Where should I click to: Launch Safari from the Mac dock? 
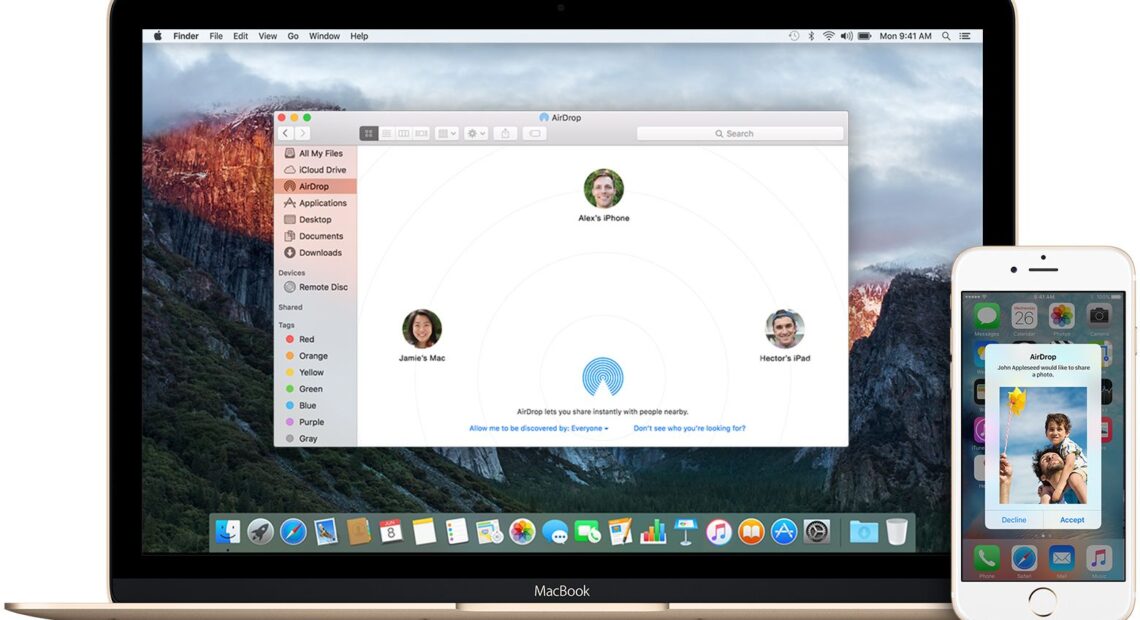293,532
